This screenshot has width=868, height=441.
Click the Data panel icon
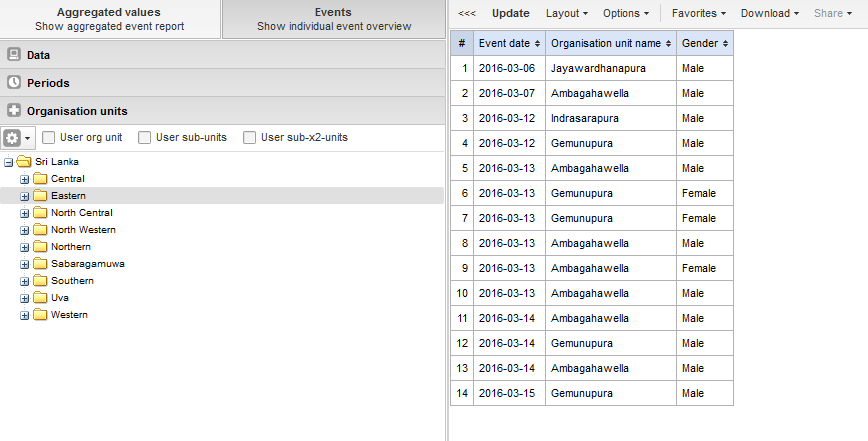14,55
